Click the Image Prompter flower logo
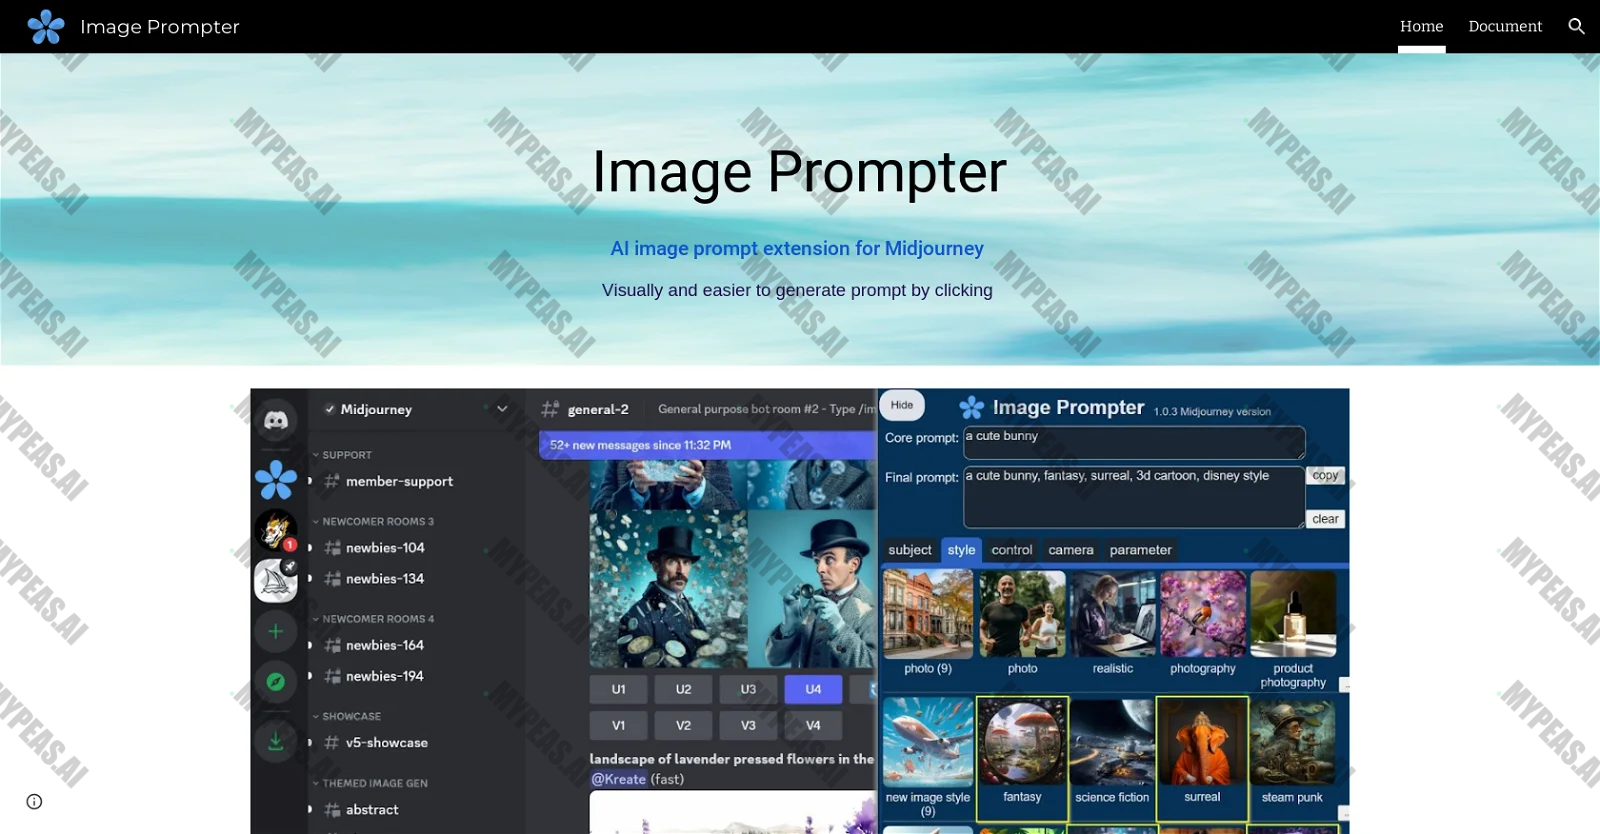Viewport: 1600px width, 834px height. click(x=46, y=27)
